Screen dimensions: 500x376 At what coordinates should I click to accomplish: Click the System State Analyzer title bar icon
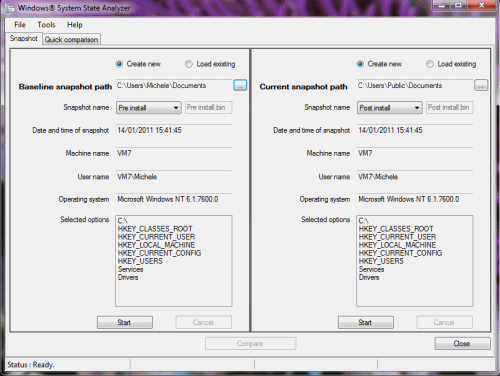pos(10,8)
